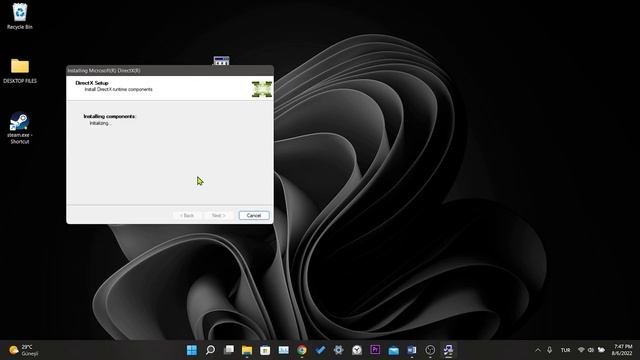Open Microsoft Word from the taskbar
Viewport: 640px width, 360px height.
pyautogui.click(x=412, y=350)
